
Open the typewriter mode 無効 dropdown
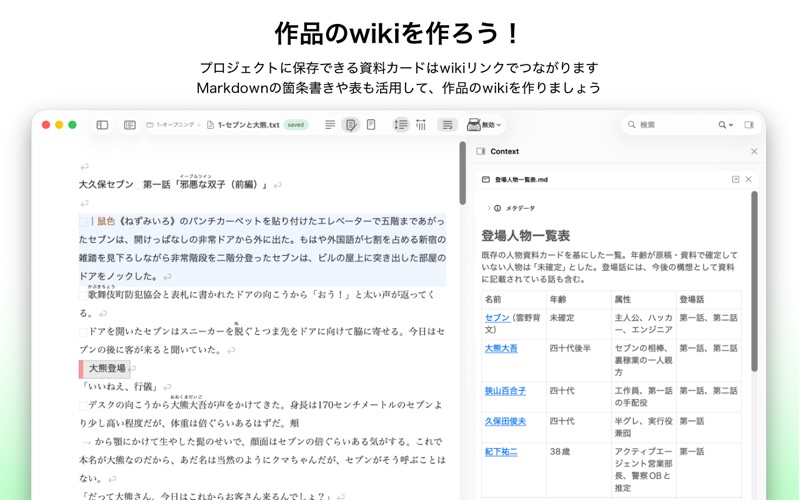[x=484, y=125]
